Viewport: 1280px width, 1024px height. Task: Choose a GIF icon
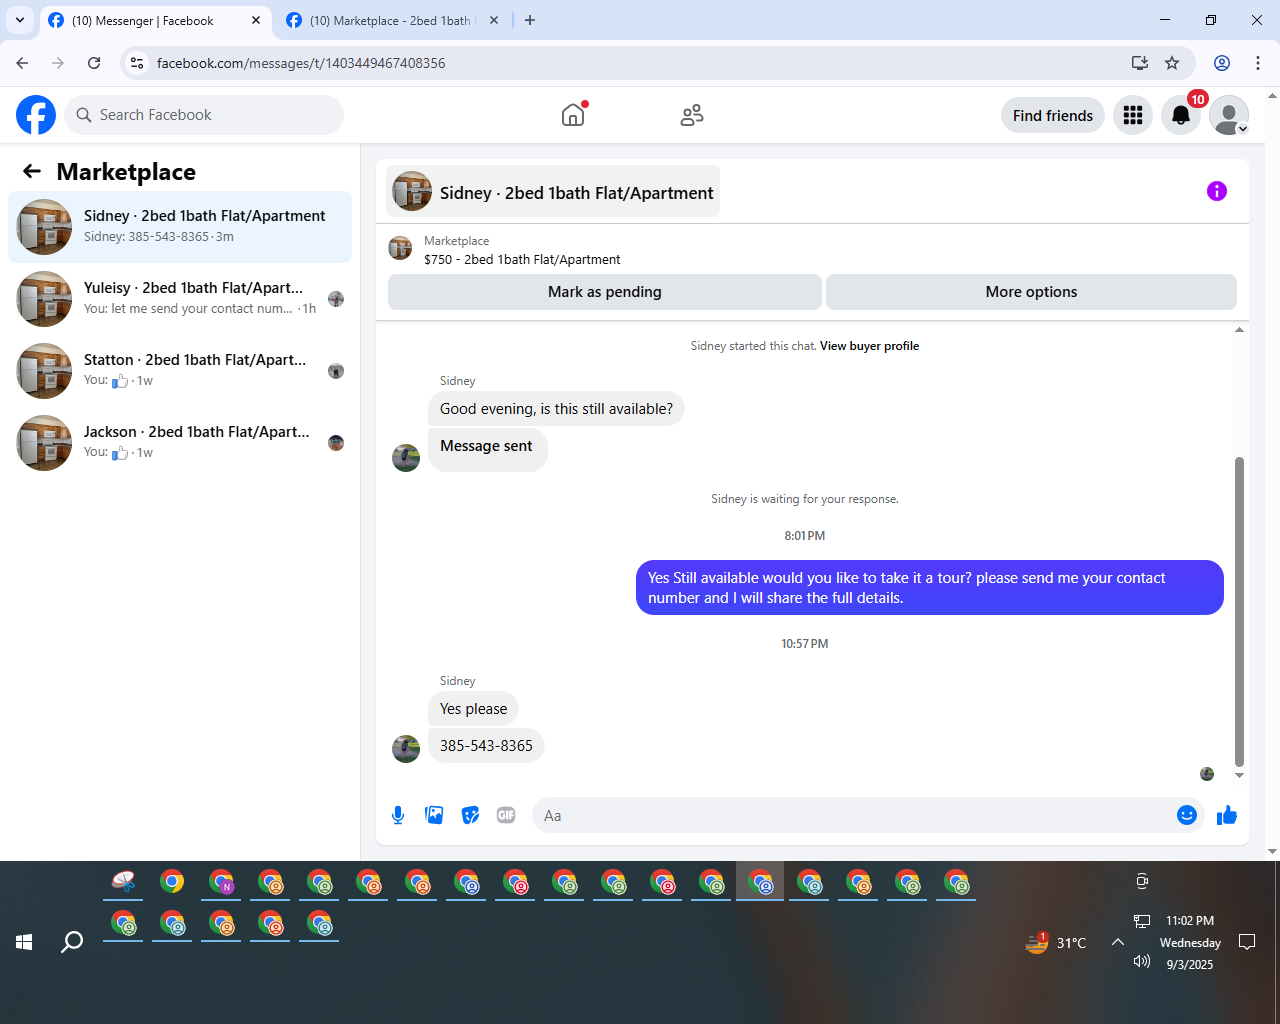(506, 815)
